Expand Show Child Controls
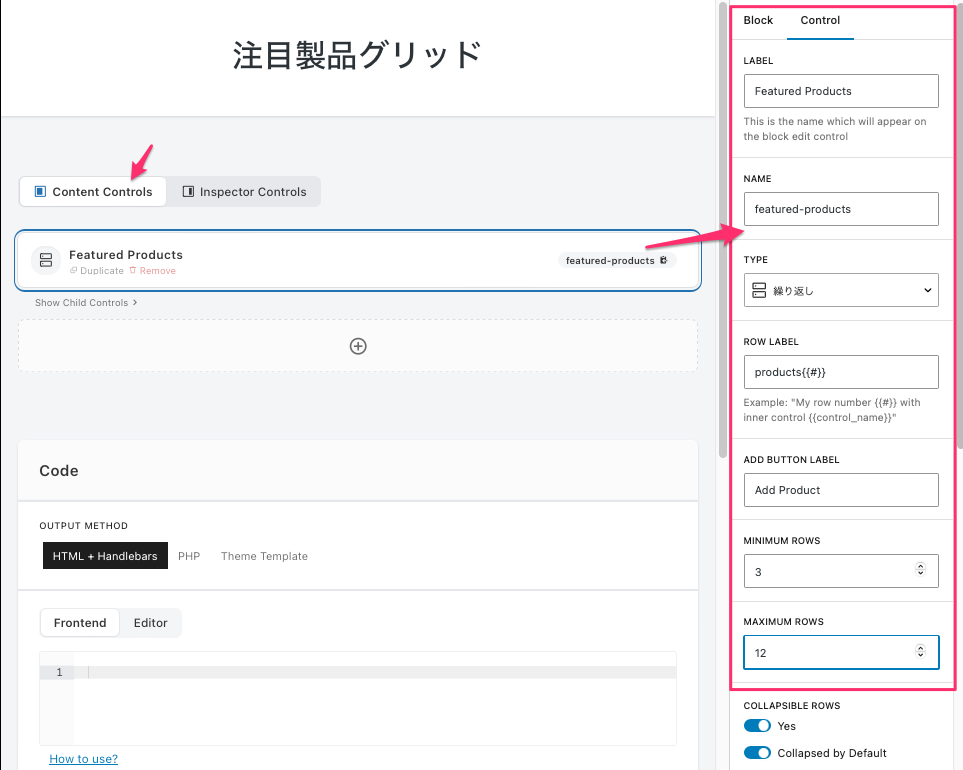 86,303
